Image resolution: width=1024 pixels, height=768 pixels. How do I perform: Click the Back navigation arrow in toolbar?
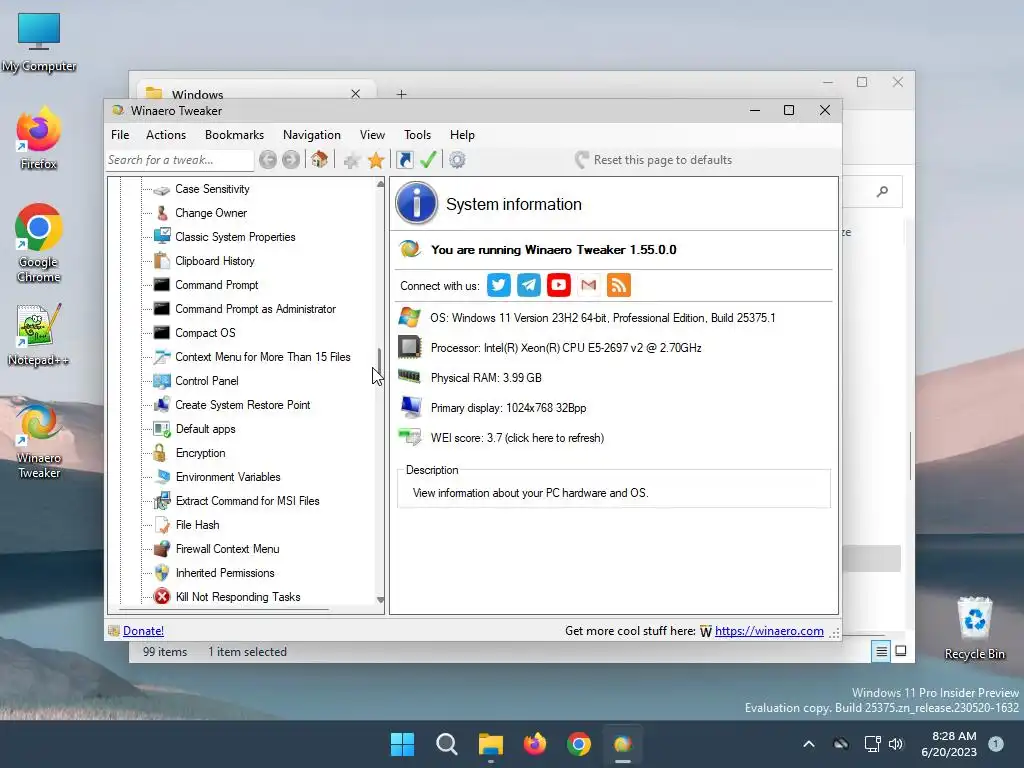click(x=268, y=160)
